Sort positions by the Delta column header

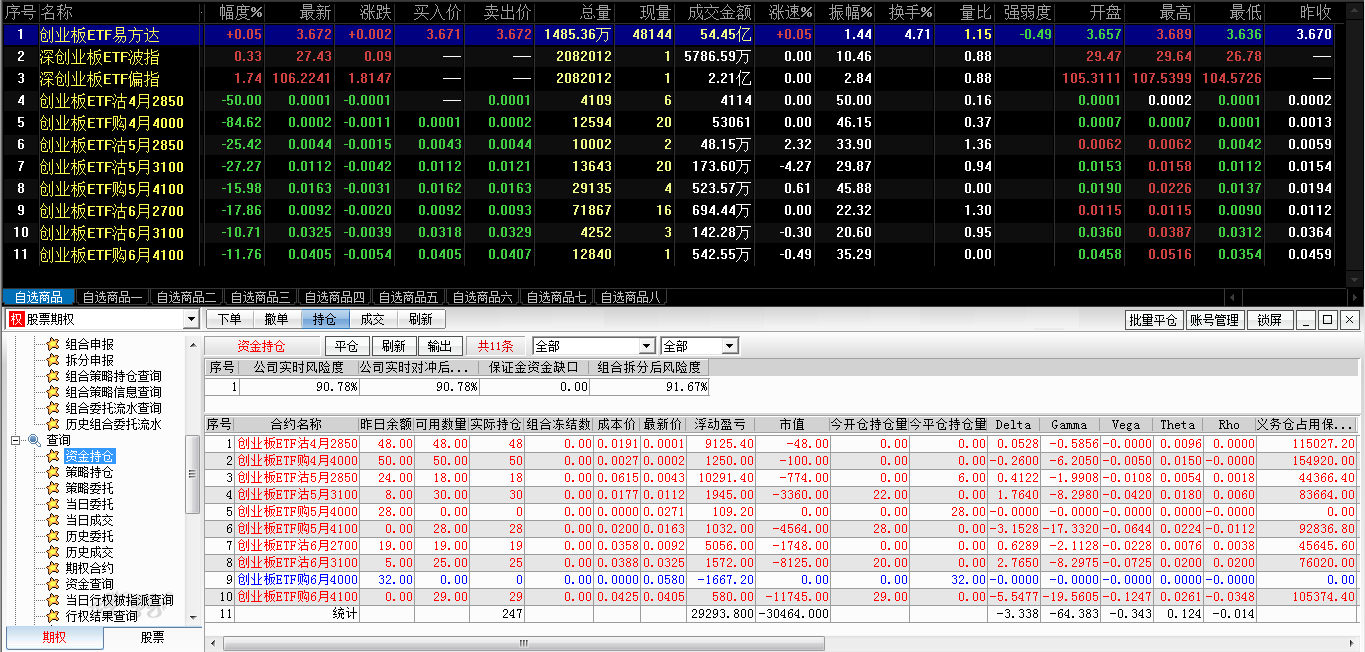(x=1013, y=424)
